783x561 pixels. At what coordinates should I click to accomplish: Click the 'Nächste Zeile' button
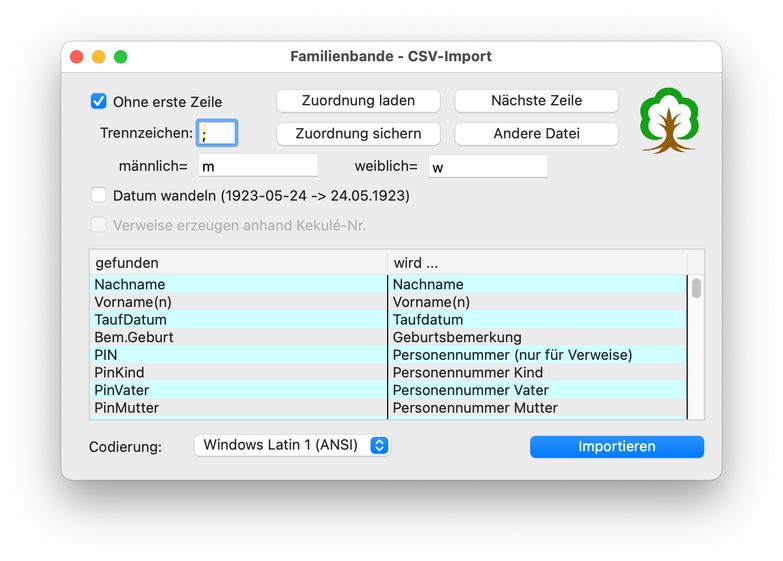tap(536, 101)
